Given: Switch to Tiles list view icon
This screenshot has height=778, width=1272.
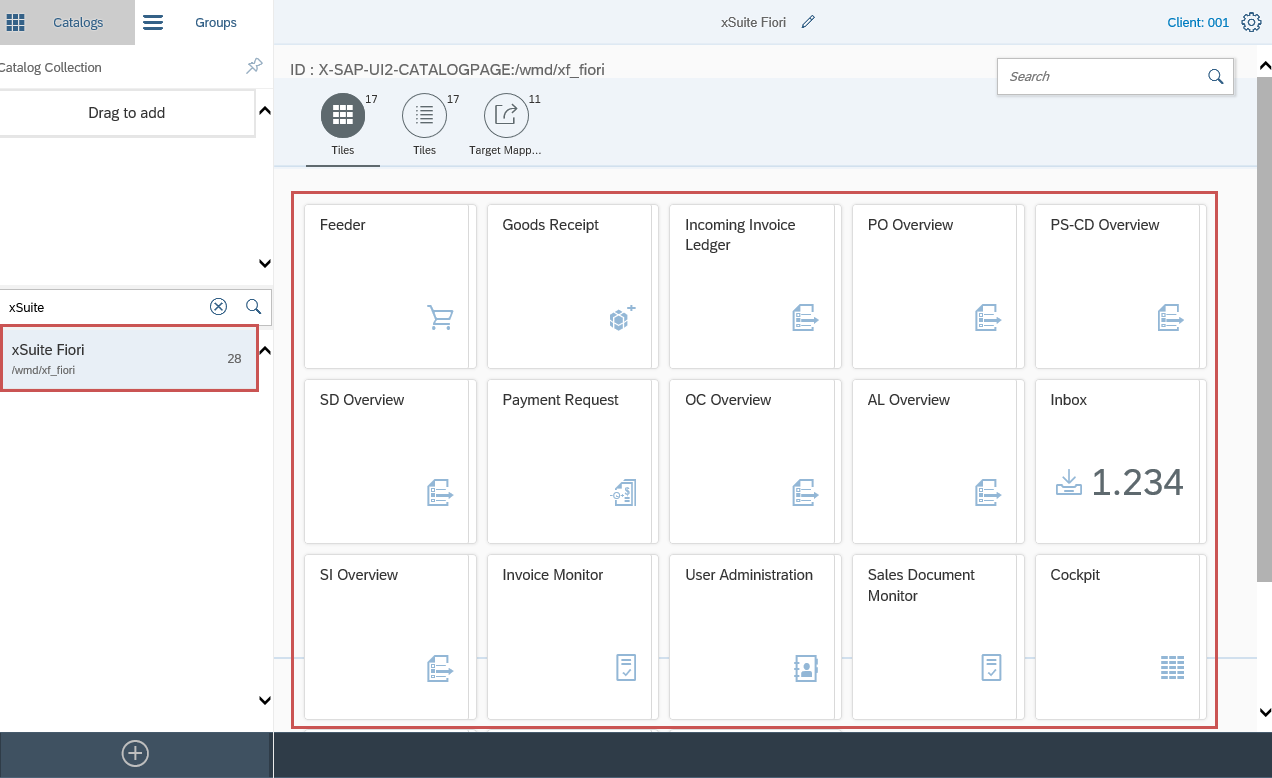Looking at the screenshot, I should point(424,116).
